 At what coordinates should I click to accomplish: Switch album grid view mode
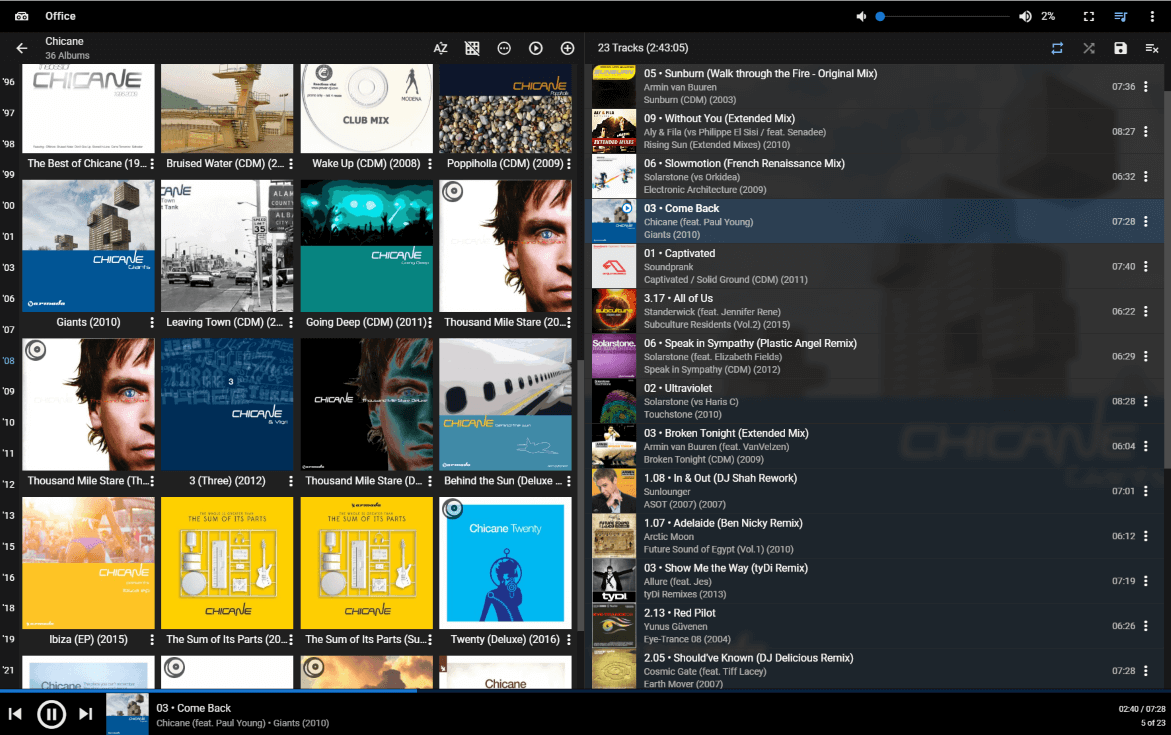472,49
